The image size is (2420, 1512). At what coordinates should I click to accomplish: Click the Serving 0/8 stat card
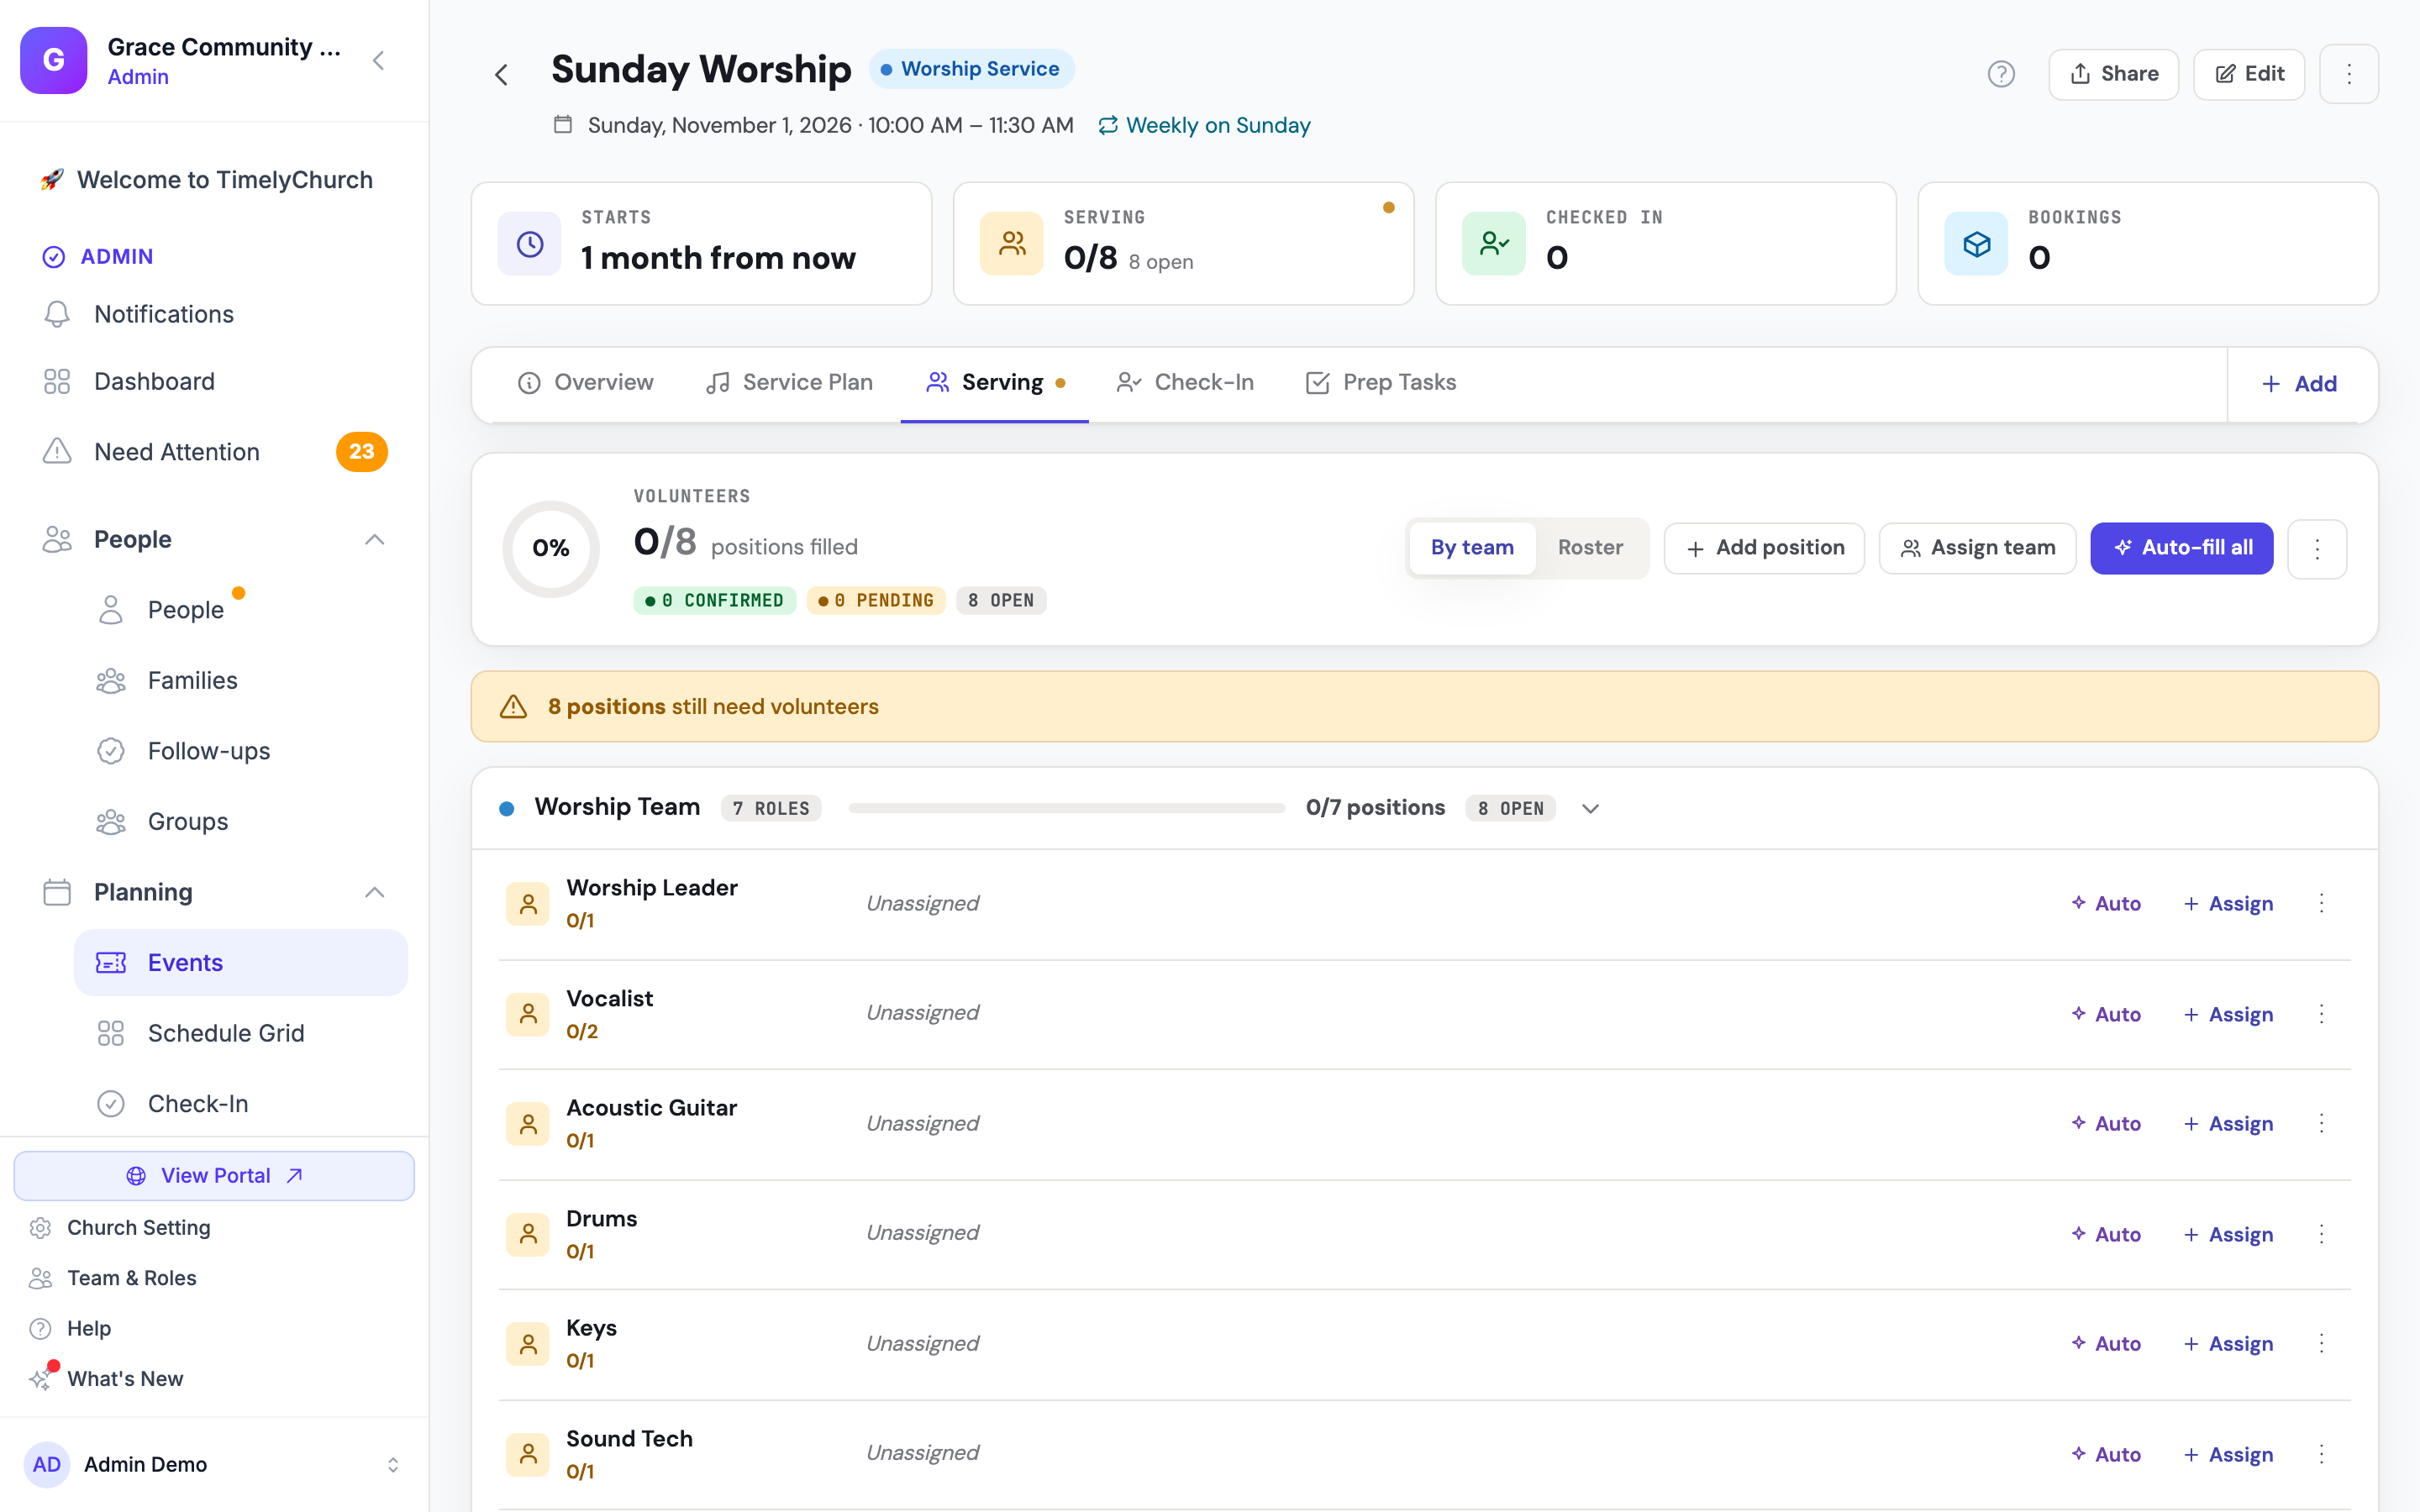point(1183,244)
